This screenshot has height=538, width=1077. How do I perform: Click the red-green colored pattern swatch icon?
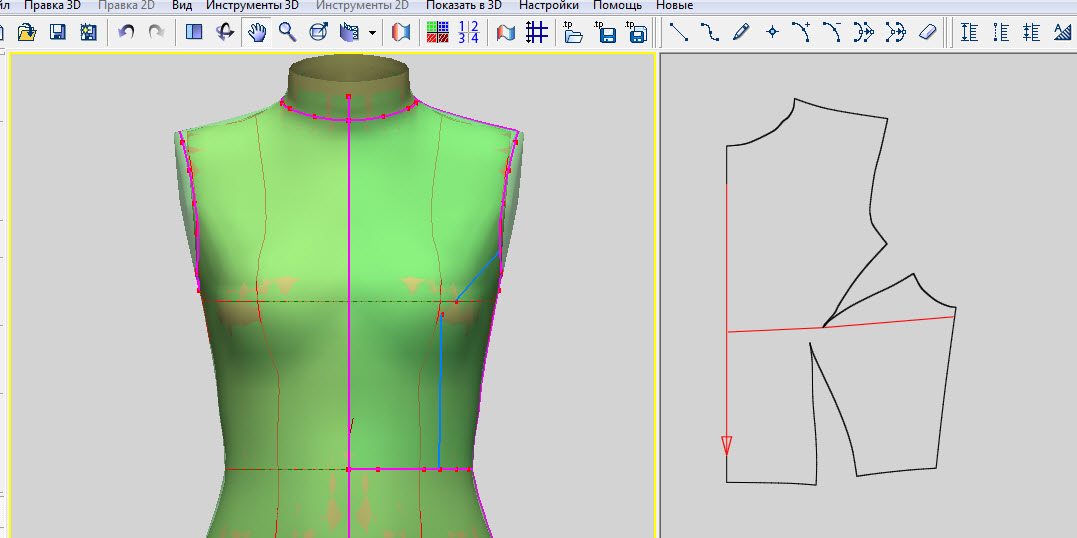tap(437, 32)
